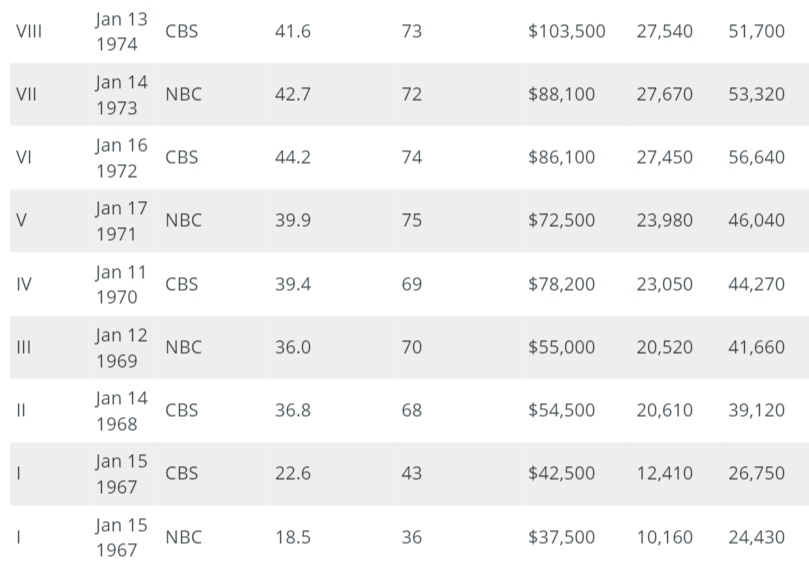
Task: Select the $37,500 cost cell
Action: 561,537
